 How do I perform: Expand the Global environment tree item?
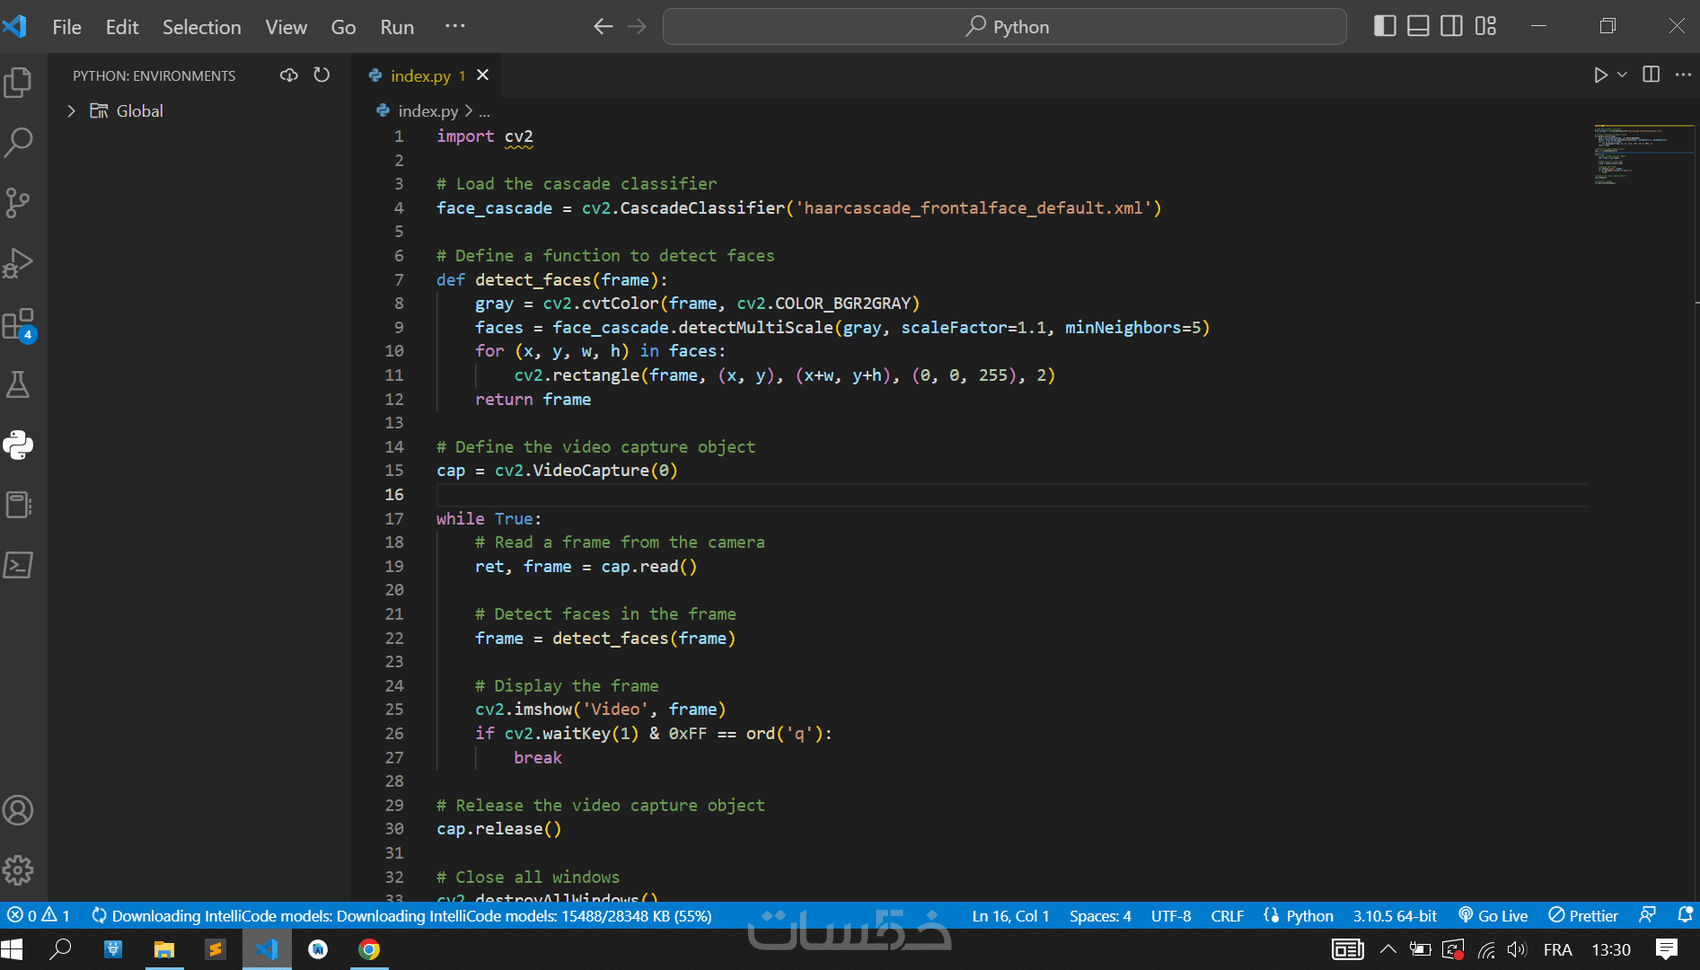click(x=71, y=111)
